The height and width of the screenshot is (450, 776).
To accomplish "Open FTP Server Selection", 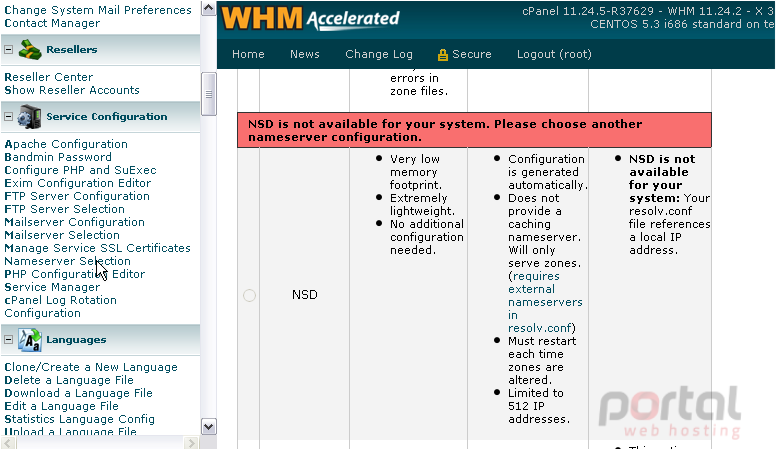I will 64,209.
